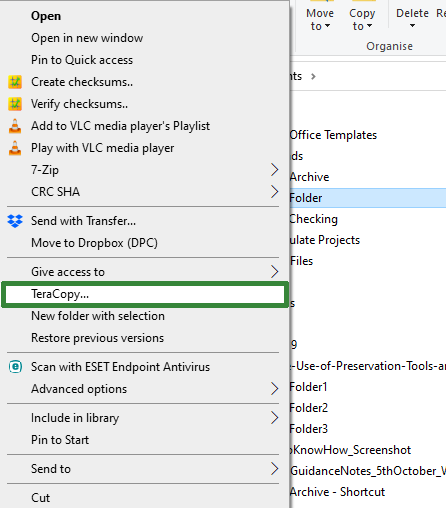This screenshot has height=508, width=446.
Task: Click the Create checksums icon
Action: (x=15, y=82)
